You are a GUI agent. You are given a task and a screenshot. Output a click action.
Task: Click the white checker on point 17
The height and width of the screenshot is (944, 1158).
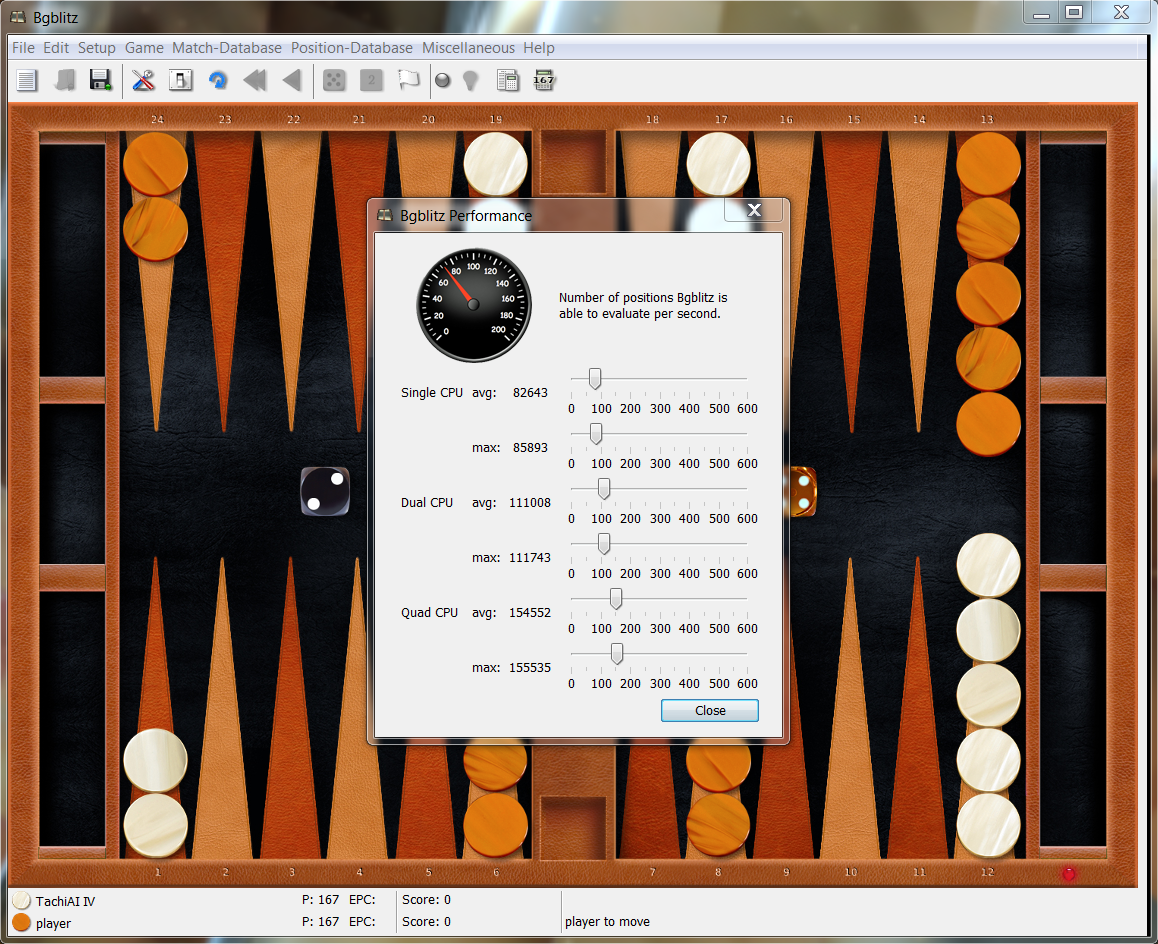point(719,164)
